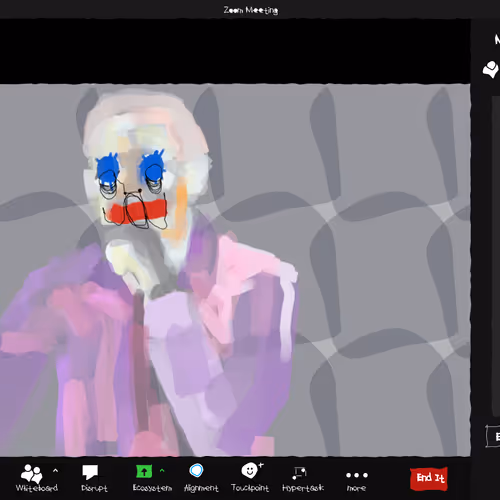This screenshot has width=500, height=500.
Task: Click the Touchpoint label text
Action: [x=250, y=488]
